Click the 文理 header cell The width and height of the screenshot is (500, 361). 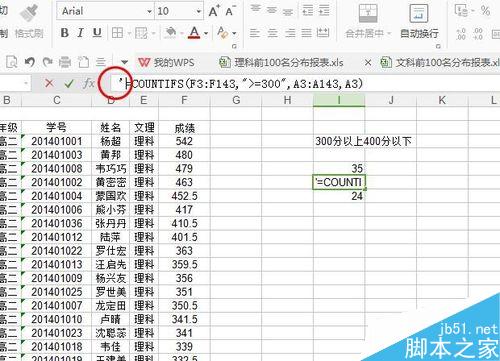pos(144,128)
